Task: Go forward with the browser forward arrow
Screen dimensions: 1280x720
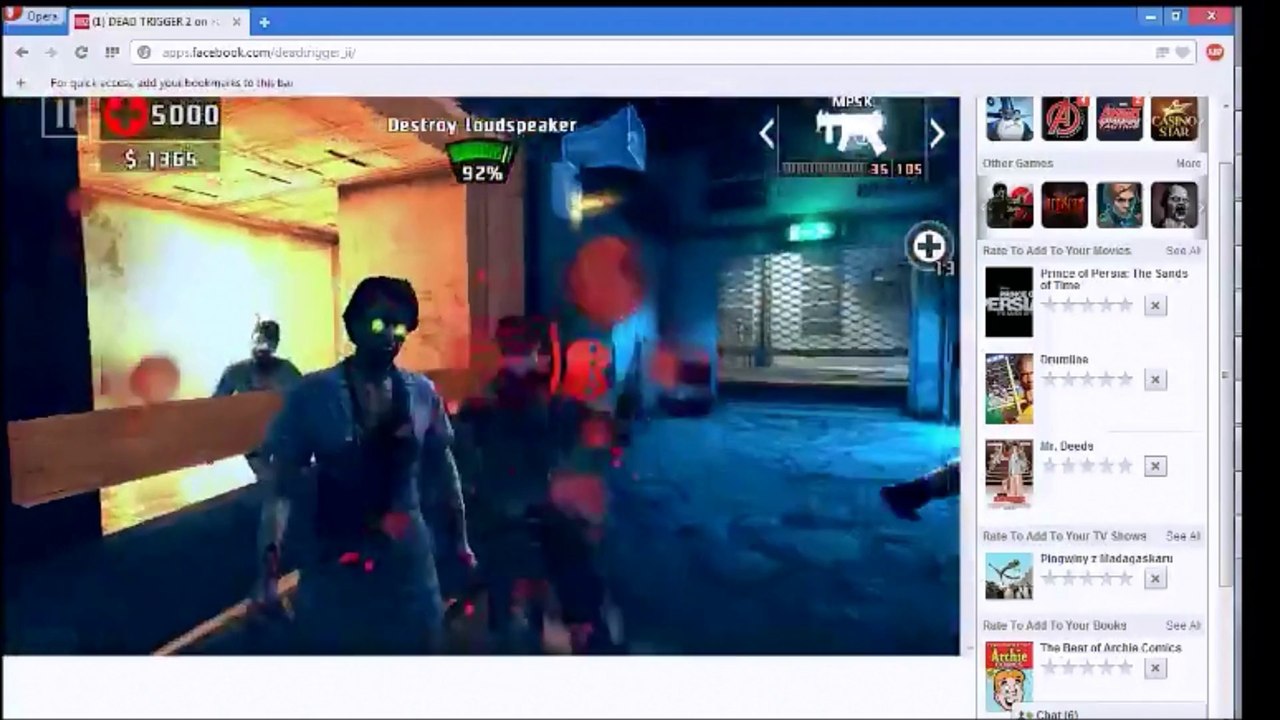Action: [x=51, y=52]
